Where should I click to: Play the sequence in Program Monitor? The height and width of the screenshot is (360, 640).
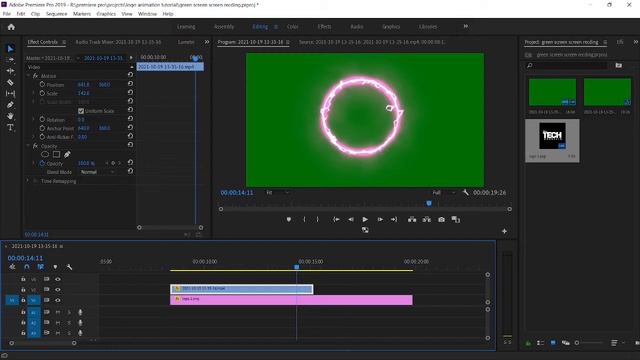tap(365, 220)
